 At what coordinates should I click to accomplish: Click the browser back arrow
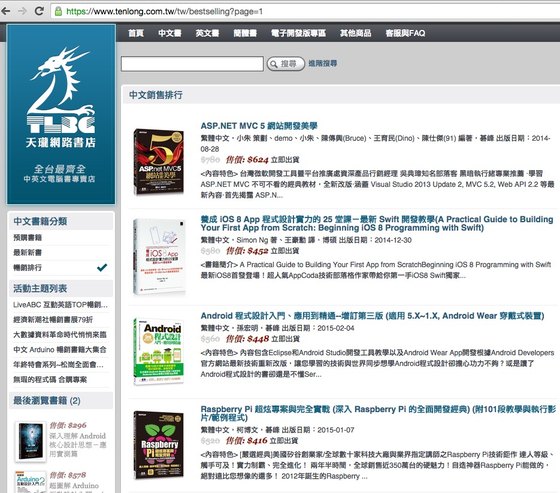[6, 11]
